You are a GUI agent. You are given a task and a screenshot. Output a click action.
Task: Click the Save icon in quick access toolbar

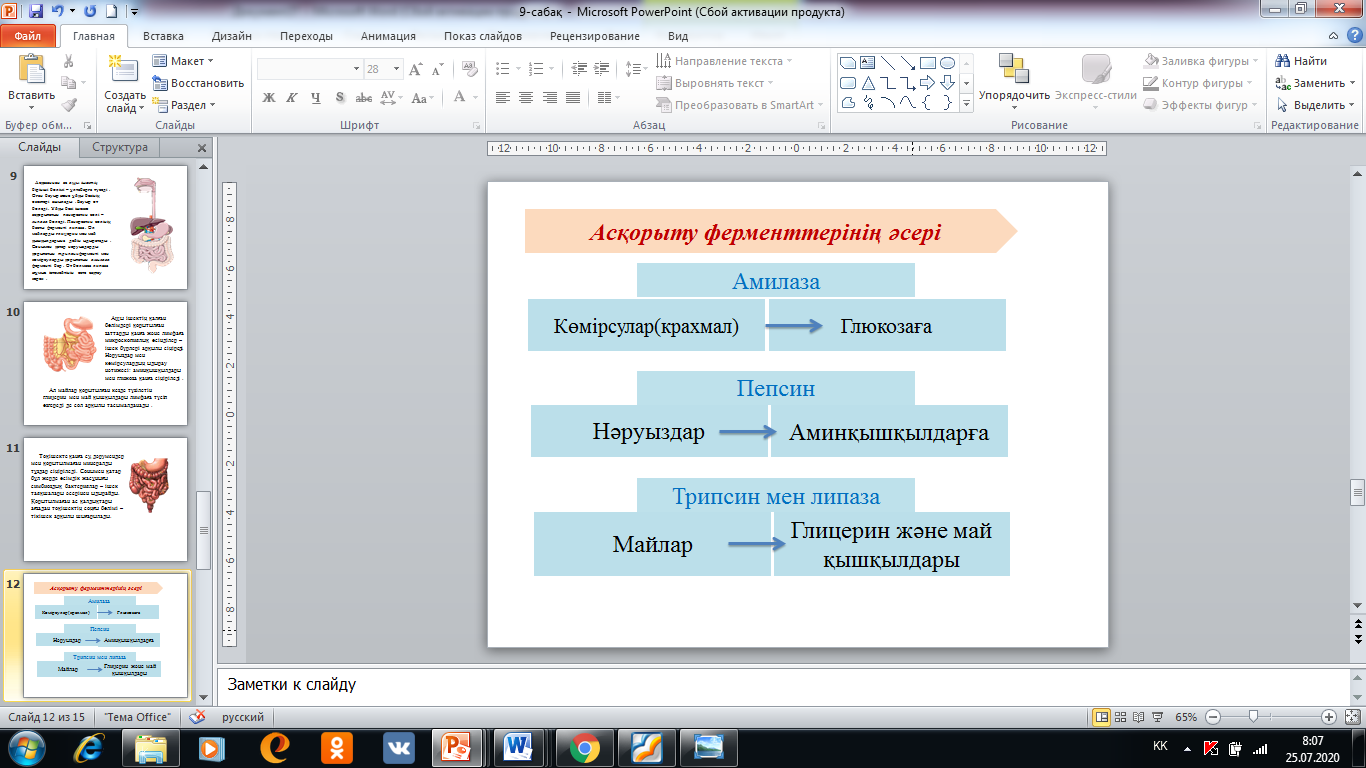(36, 12)
